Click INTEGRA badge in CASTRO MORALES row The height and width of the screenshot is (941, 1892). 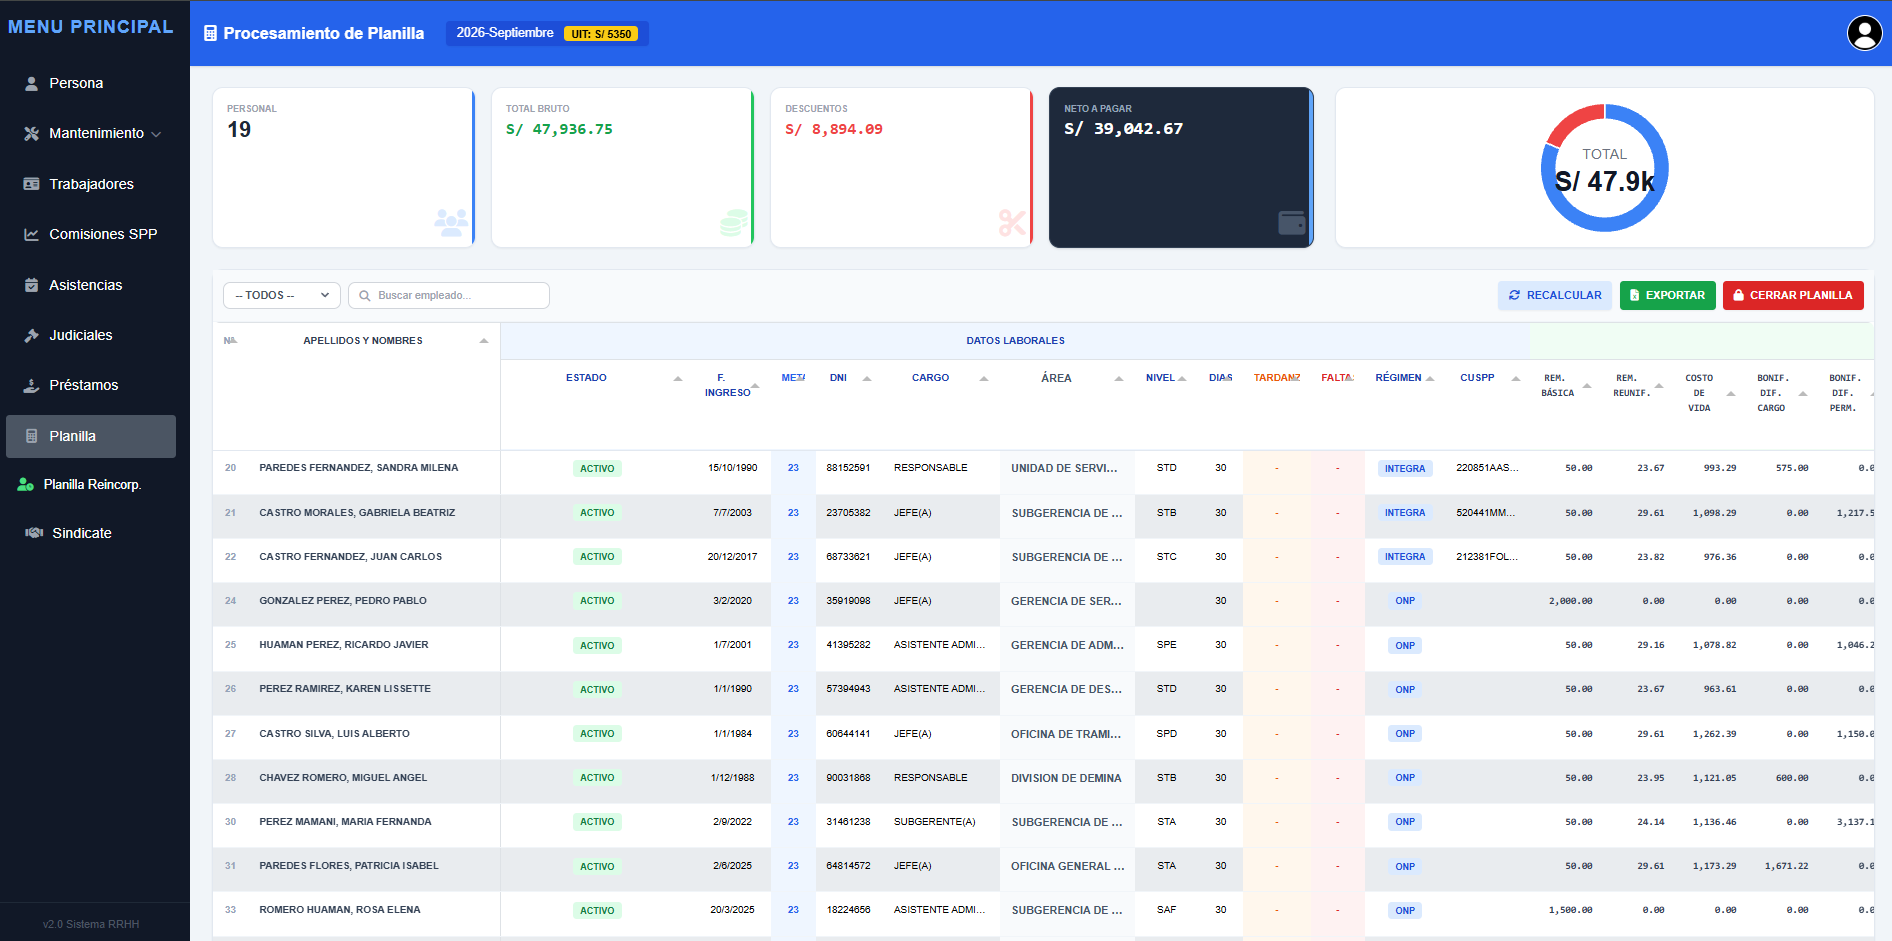[1405, 513]
